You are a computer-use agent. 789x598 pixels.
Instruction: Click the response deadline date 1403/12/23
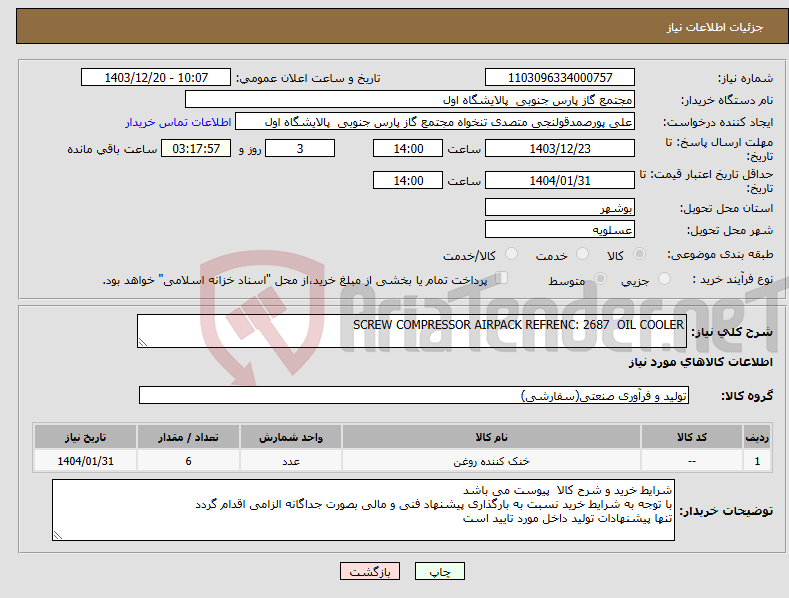click(560, 148)
